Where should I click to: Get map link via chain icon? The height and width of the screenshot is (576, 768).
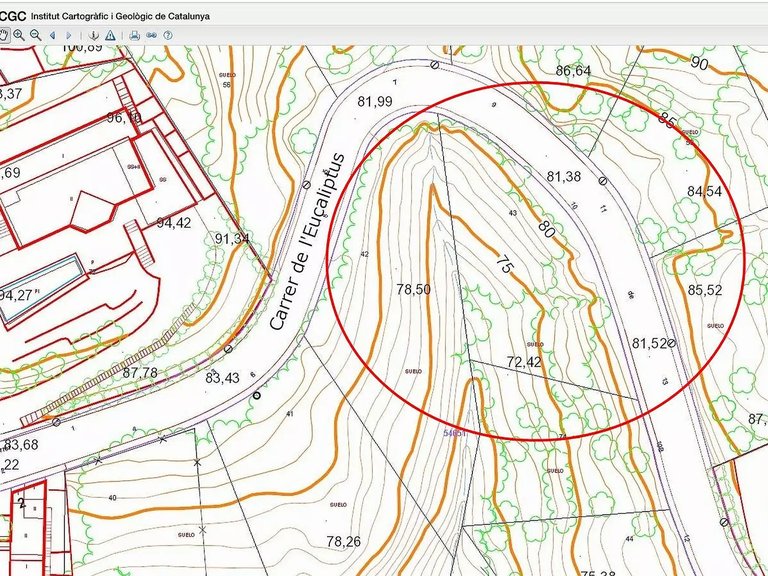(151, 35)
